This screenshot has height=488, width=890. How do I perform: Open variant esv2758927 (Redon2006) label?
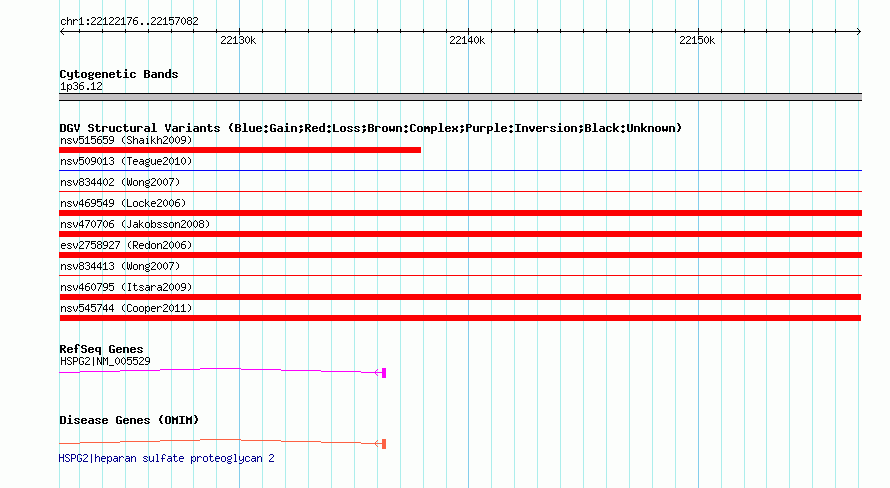coord(126,245)
